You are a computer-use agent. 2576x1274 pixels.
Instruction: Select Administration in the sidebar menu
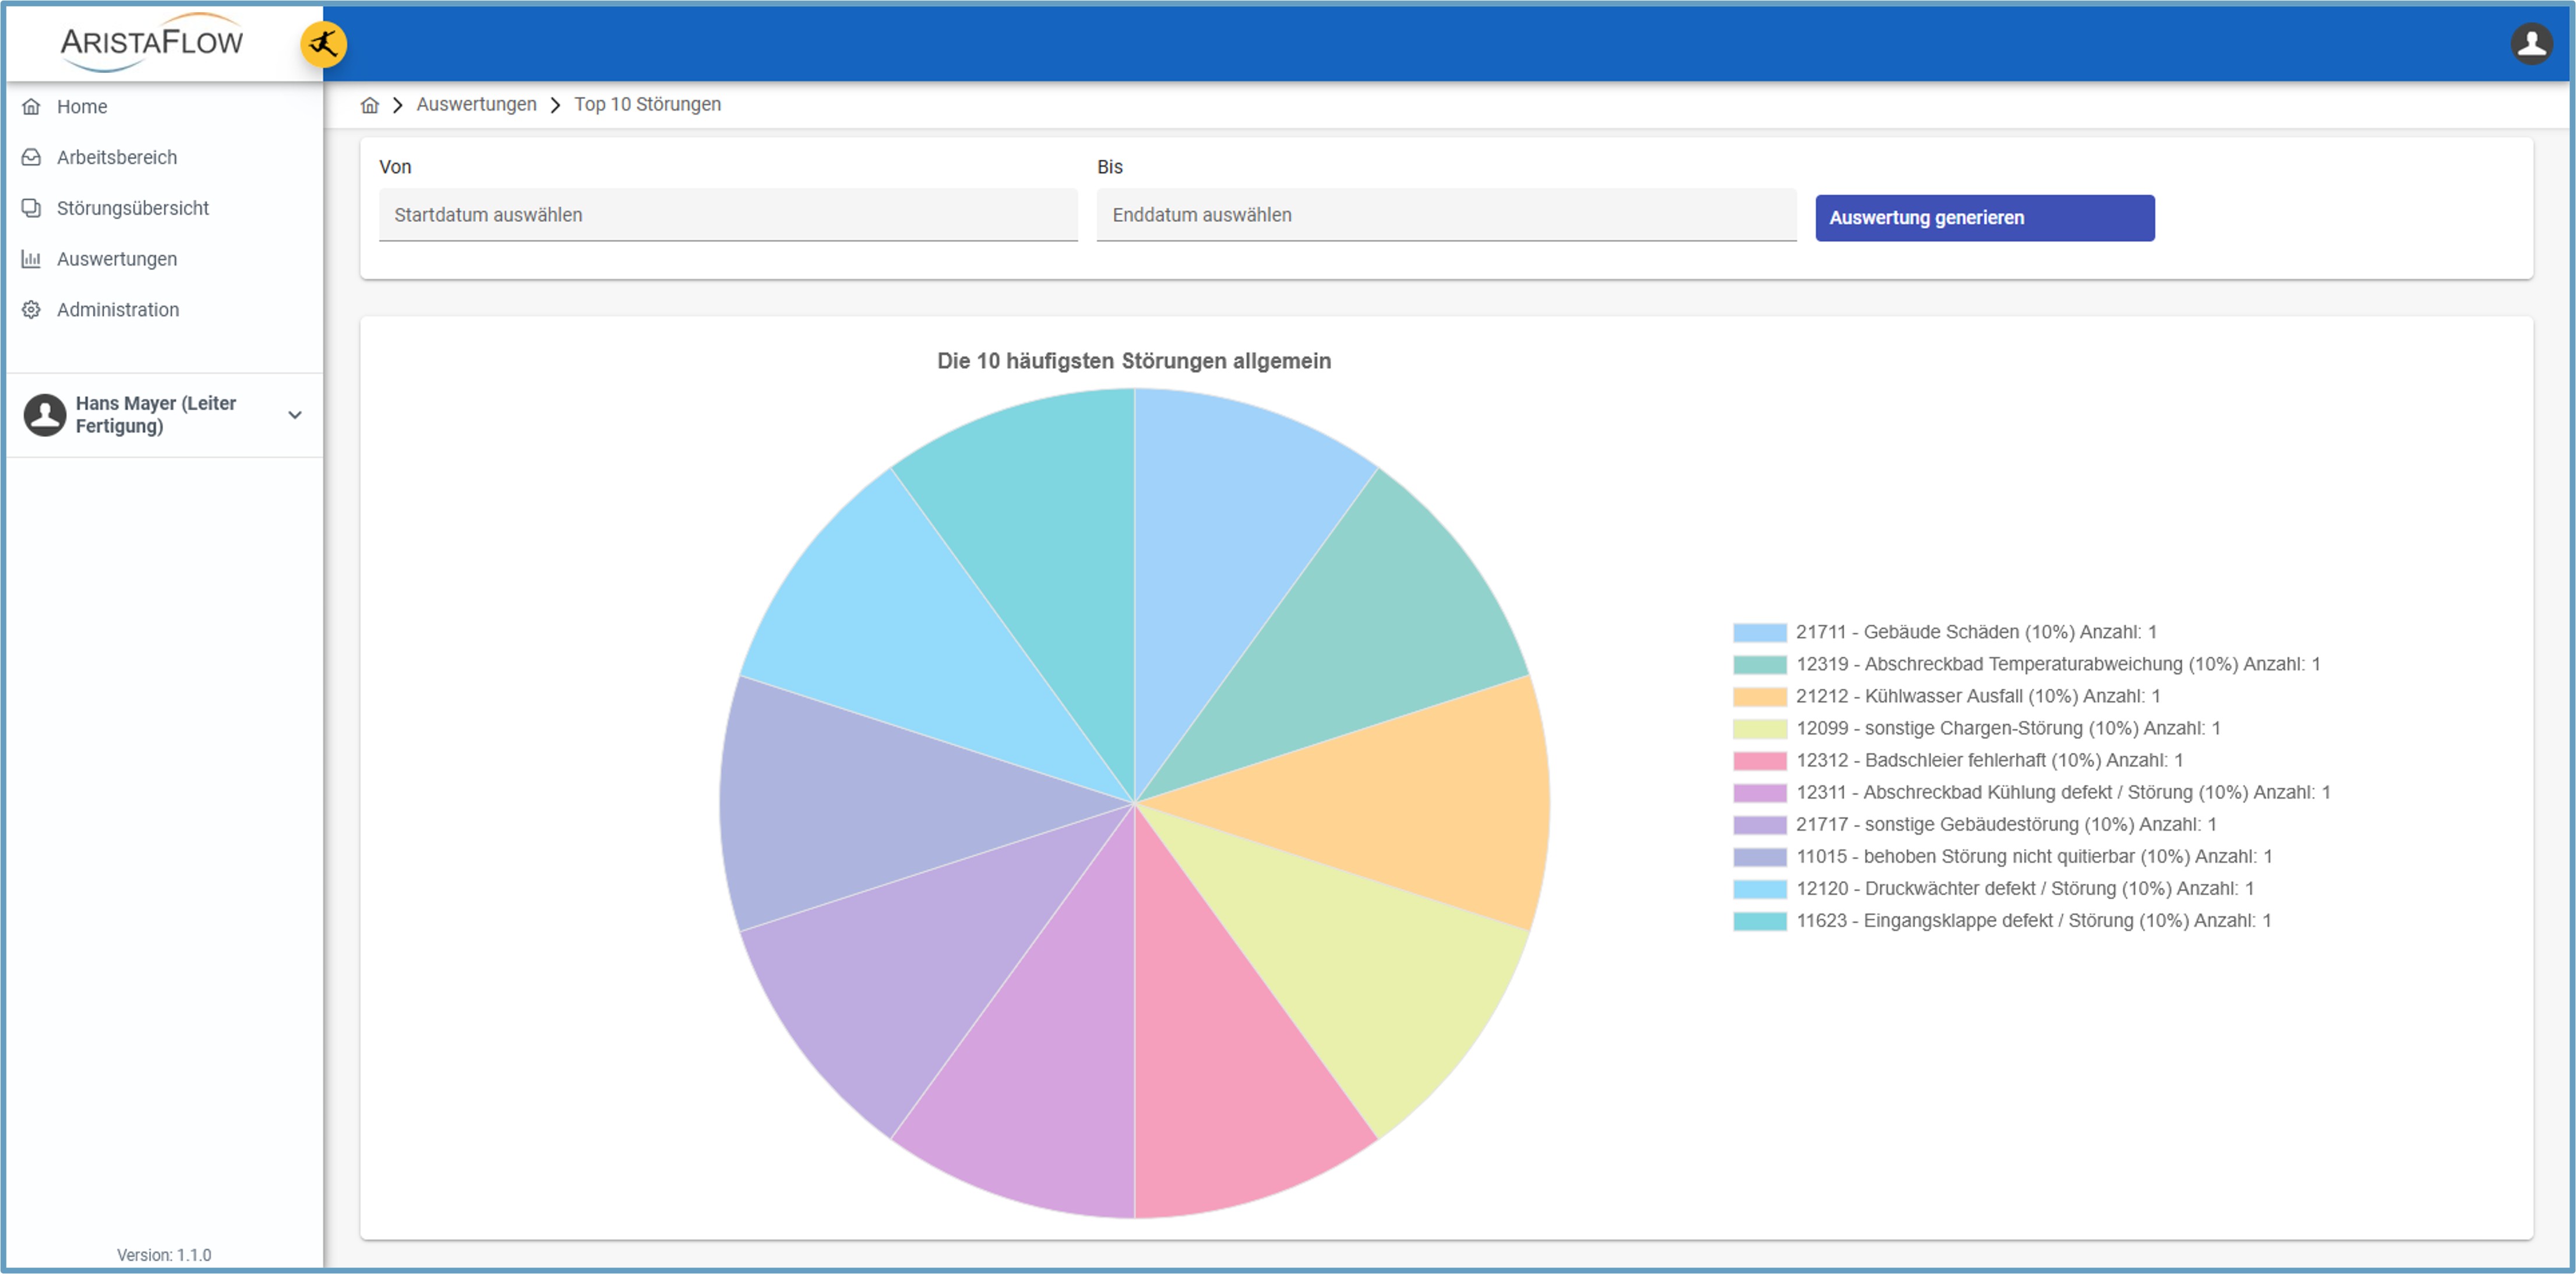point(118,310)
